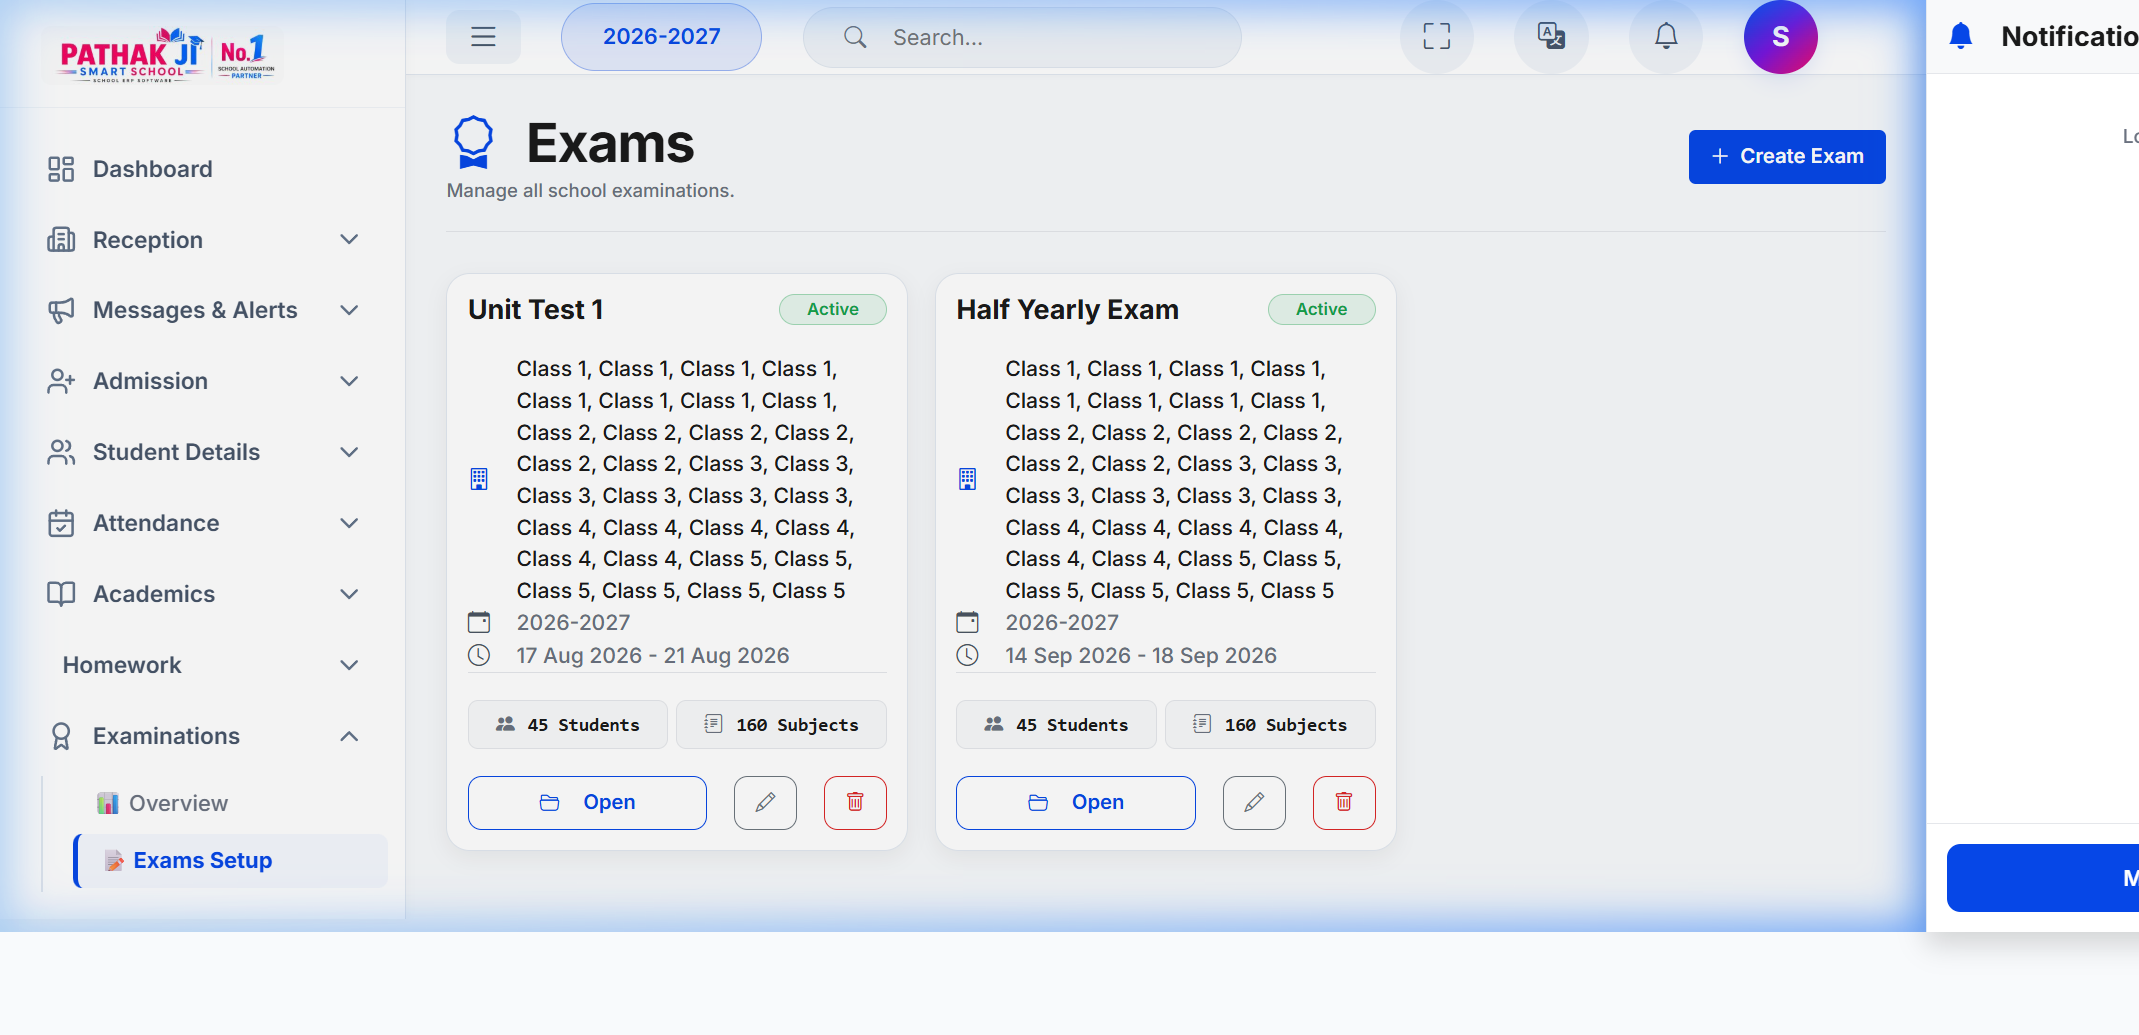Collapse the Examinations chevron
This screenshot has height=1035, width=2139.
tap(349, 736)
